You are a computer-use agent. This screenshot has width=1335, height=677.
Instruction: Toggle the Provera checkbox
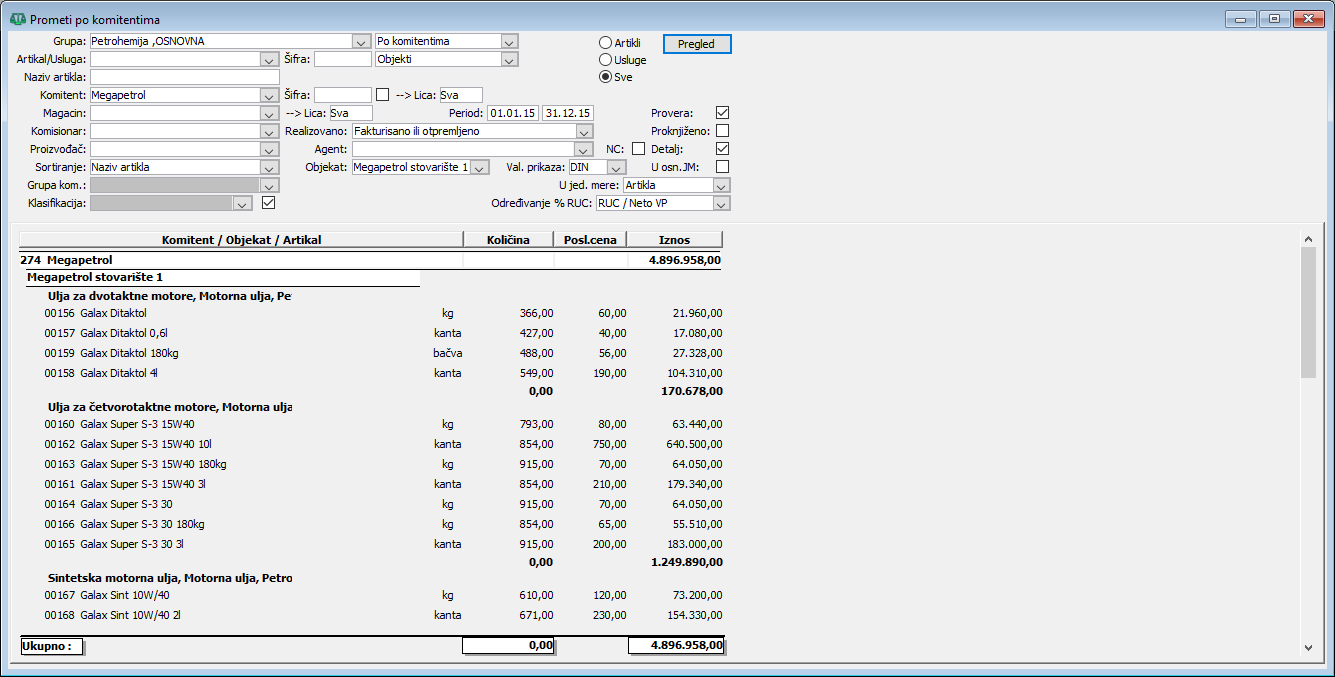coord(723,113)
